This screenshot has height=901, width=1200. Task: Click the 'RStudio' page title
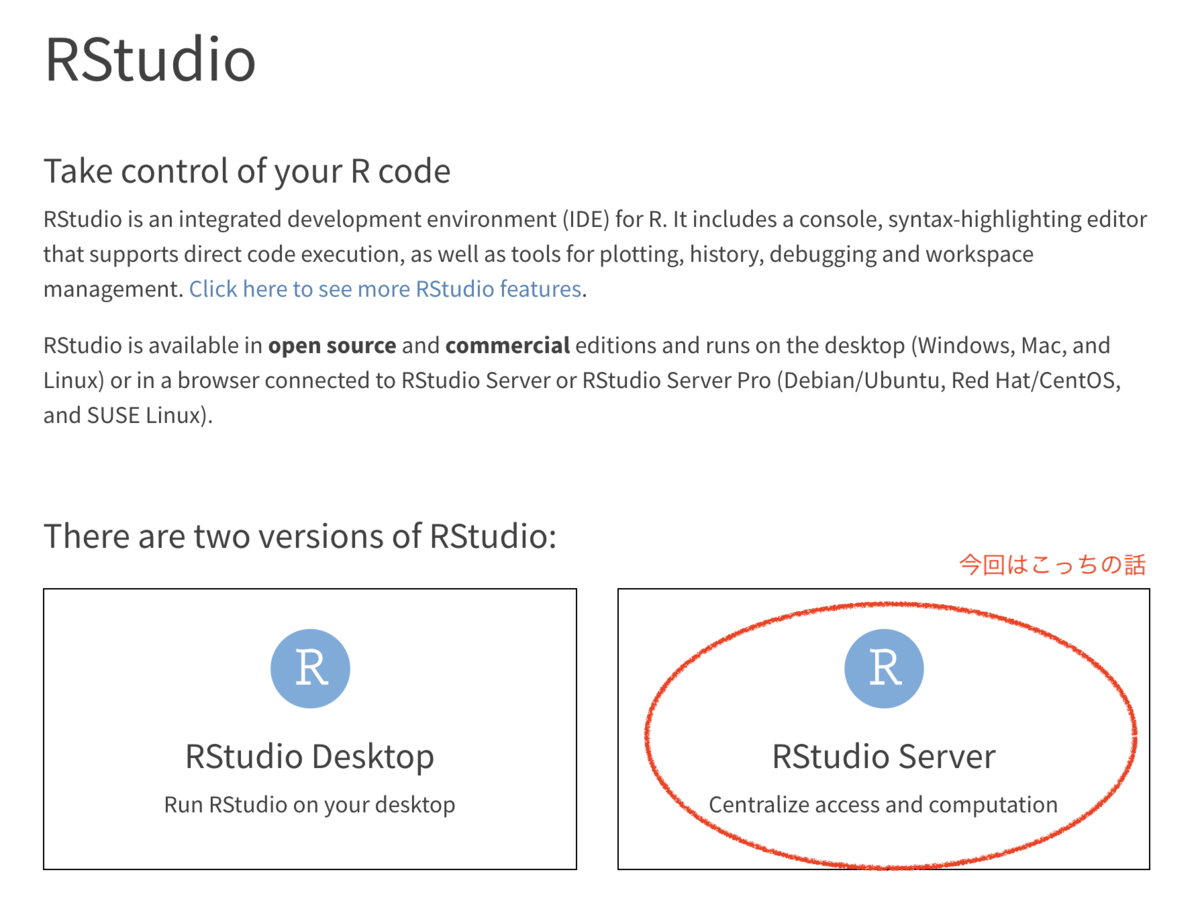(x=150, y=59)
